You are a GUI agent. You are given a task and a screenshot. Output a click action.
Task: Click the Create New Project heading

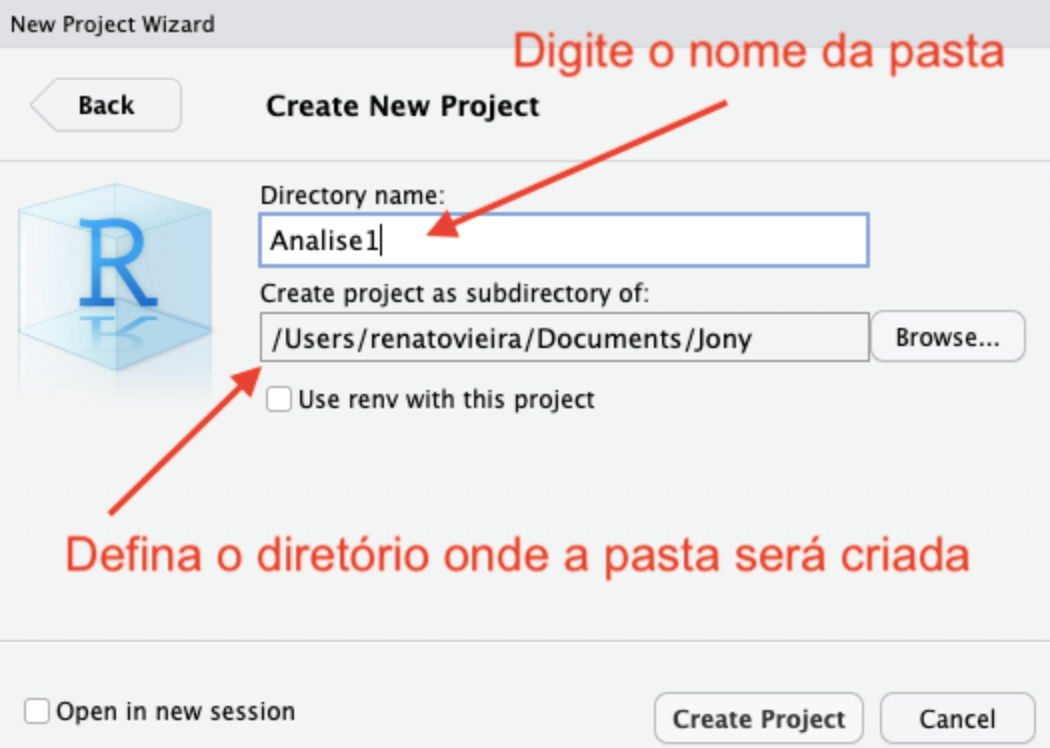[x=402, y=106]
